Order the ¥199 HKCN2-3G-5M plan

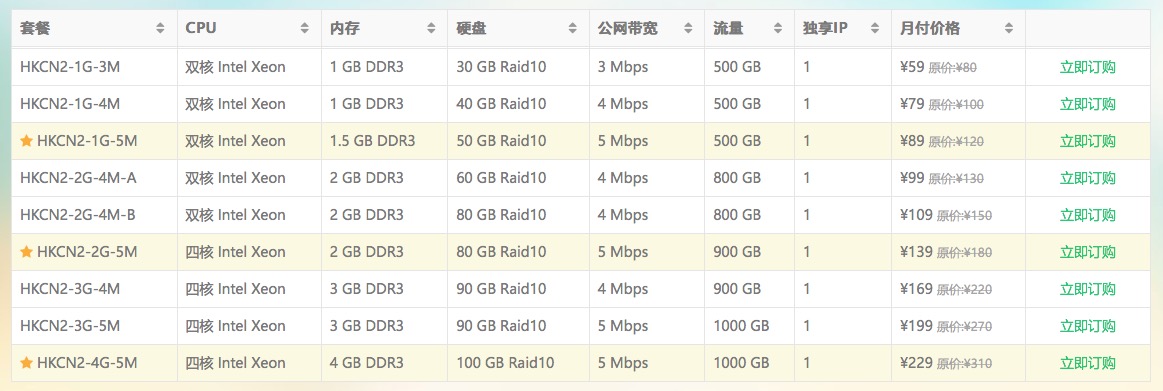(1087, 326)
